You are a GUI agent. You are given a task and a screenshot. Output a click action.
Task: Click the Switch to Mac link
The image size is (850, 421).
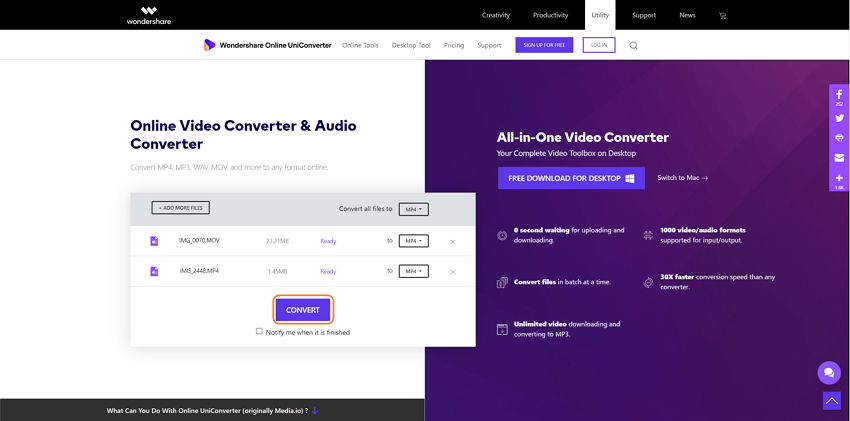(x=682, y=178)
